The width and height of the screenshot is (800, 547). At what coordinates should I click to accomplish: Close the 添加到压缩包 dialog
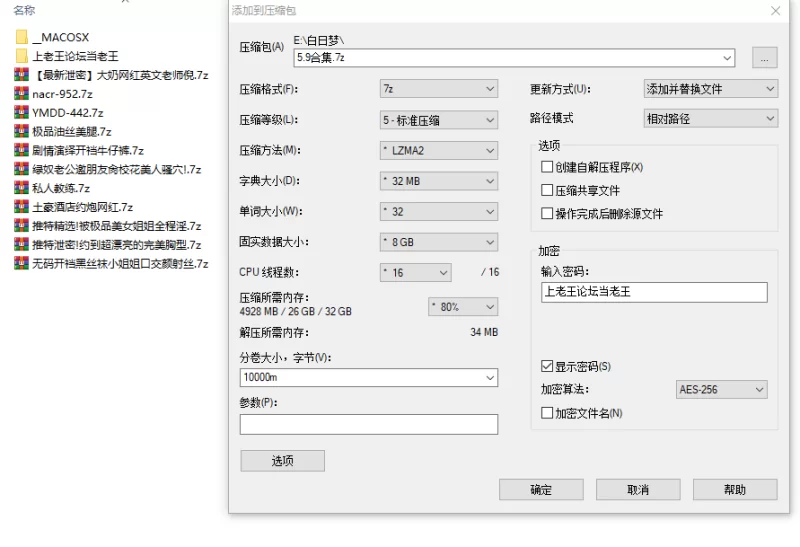776,11
